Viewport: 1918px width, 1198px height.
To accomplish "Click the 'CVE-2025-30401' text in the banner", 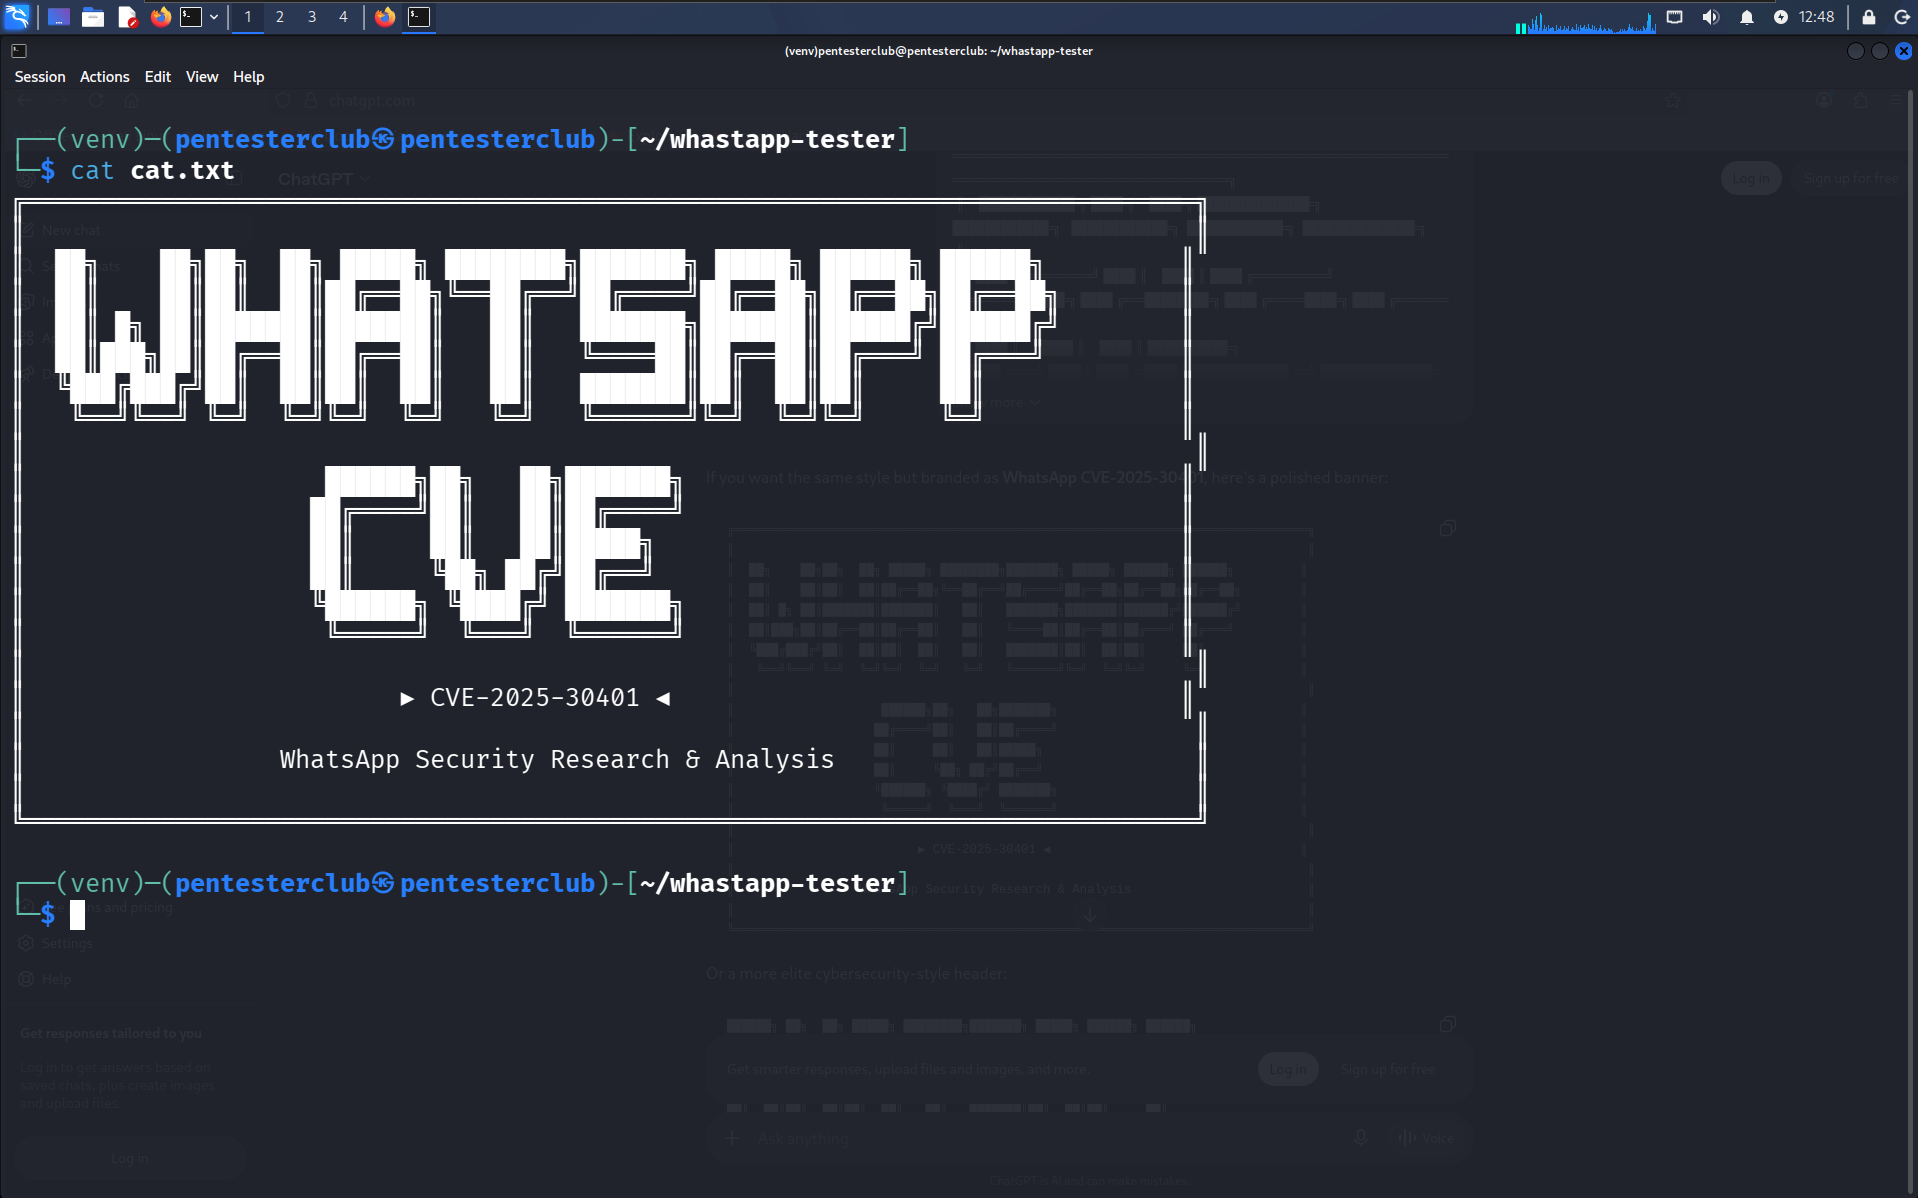I will coord(535,698).
